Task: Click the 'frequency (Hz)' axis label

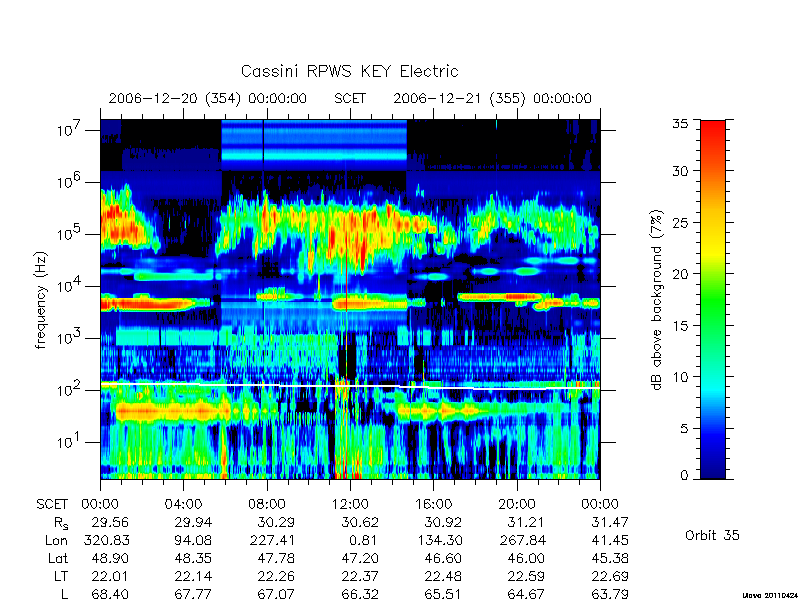Action: coord(41,300)
